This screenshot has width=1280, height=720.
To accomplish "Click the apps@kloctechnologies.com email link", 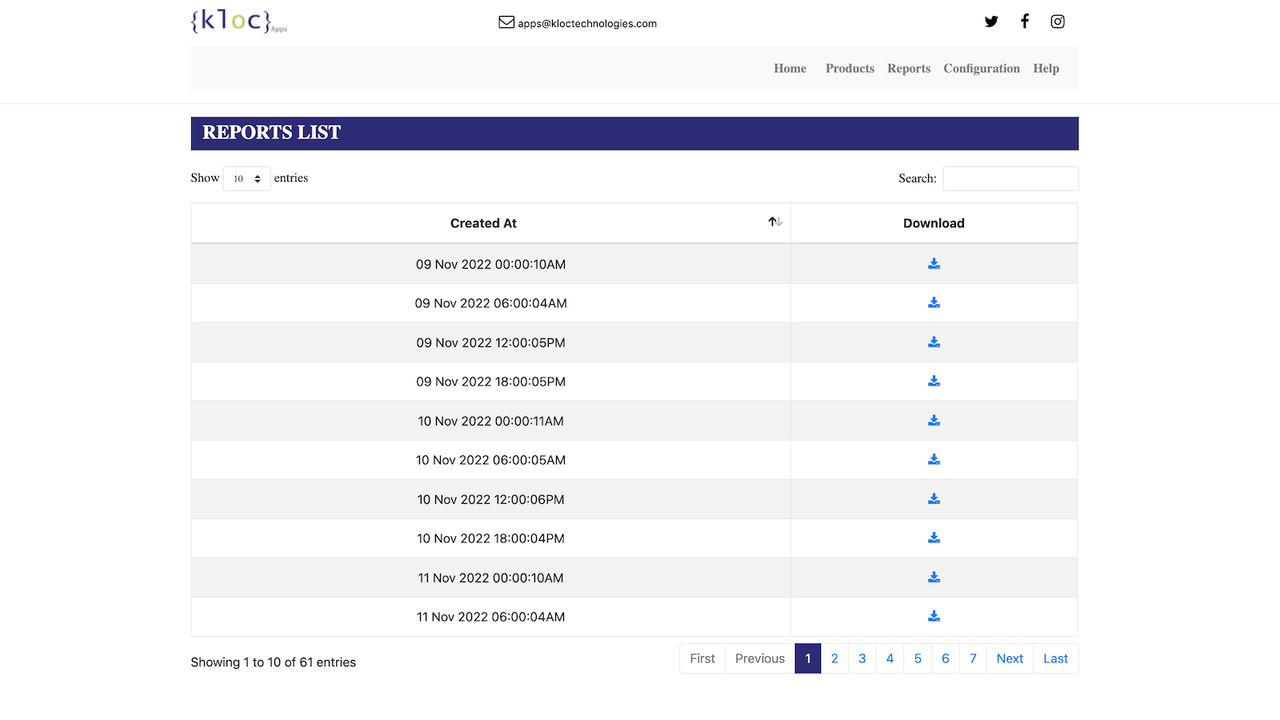I will pyautogui.click(x=587, y=23).
